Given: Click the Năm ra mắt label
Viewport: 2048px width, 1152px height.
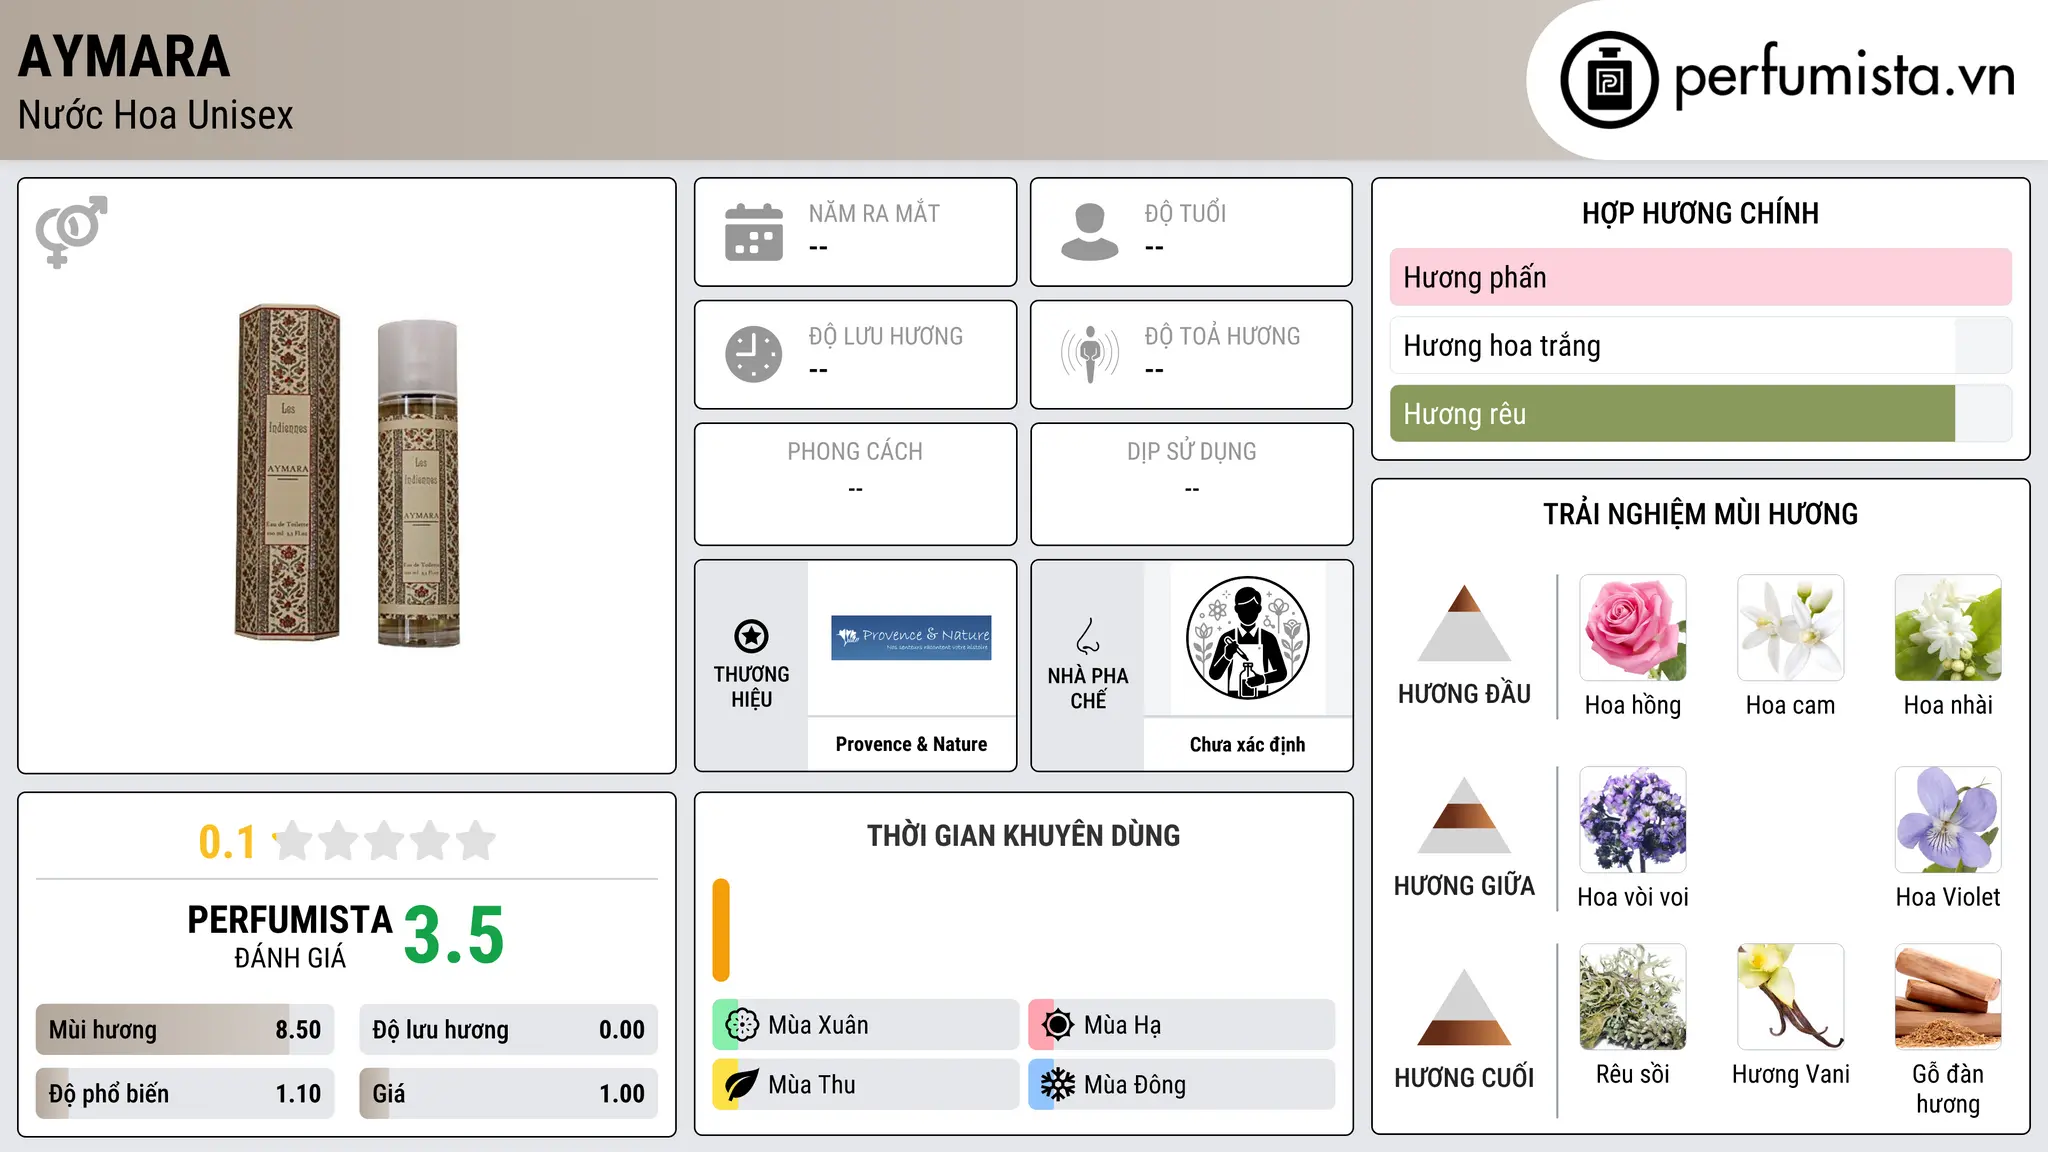Looking at the screenshot, I should (x=874, y=213).
